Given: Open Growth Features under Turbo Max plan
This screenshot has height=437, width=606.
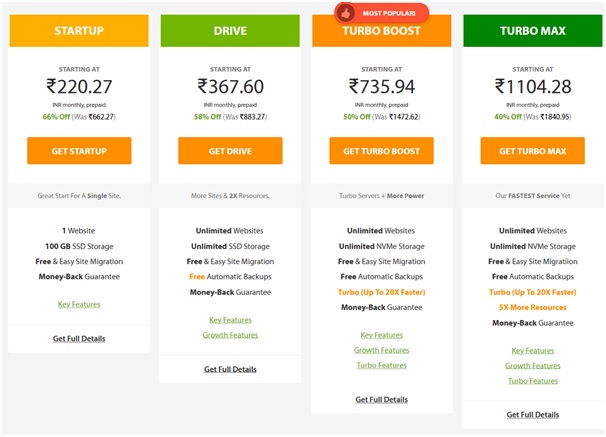Looking at the screenshot, I should pyautogui.click(x=533, y=366).
